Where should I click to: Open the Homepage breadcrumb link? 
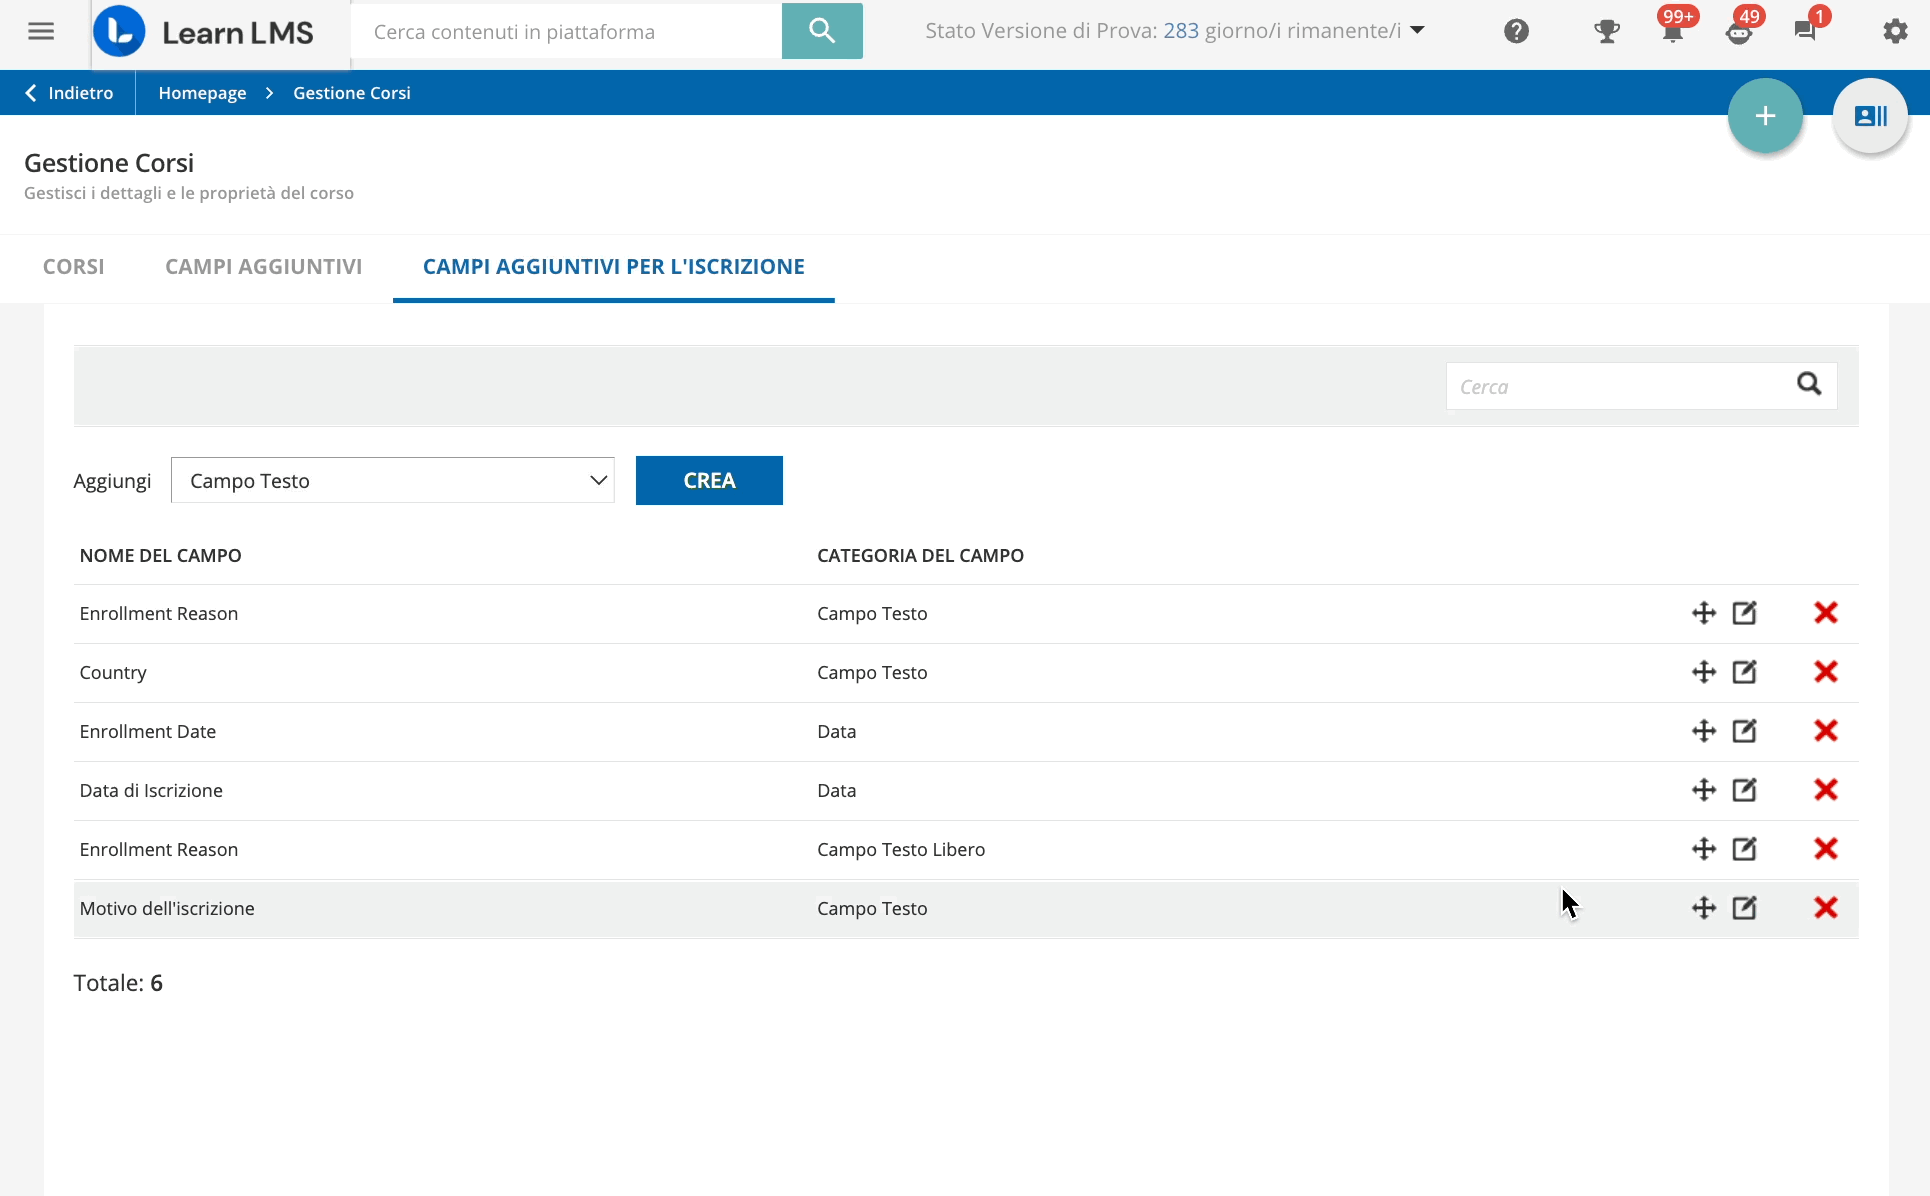coord(202,92)
